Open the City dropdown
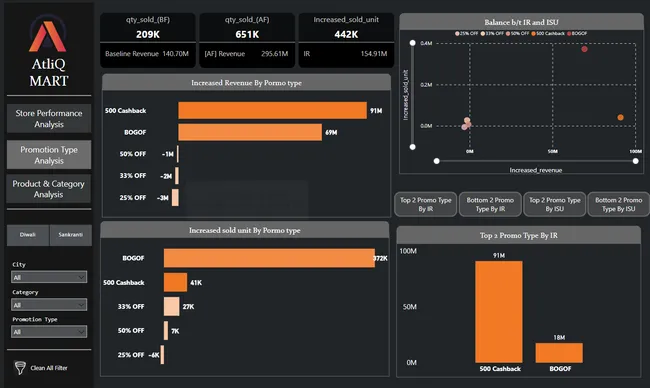Screen dimensions: 650x388 tap(49, 277)
